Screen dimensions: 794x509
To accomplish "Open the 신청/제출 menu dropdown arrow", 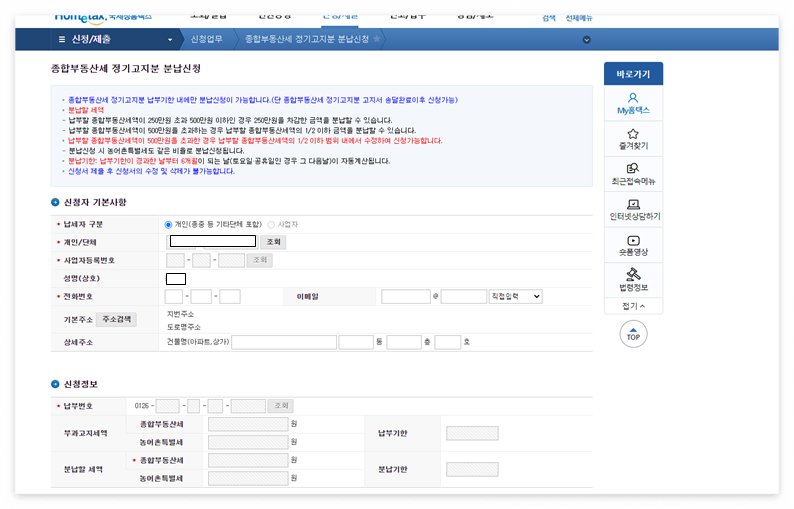I will coord(170,40).
